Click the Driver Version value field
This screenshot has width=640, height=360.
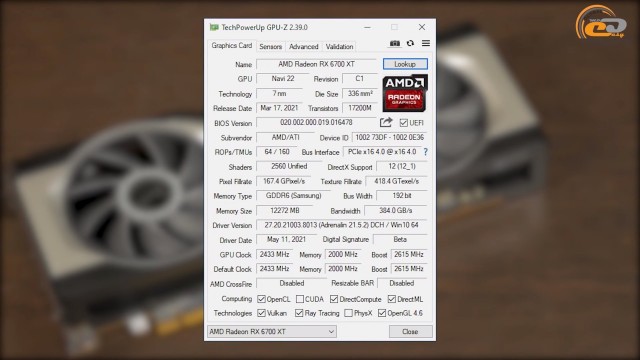tap(342, 225)
